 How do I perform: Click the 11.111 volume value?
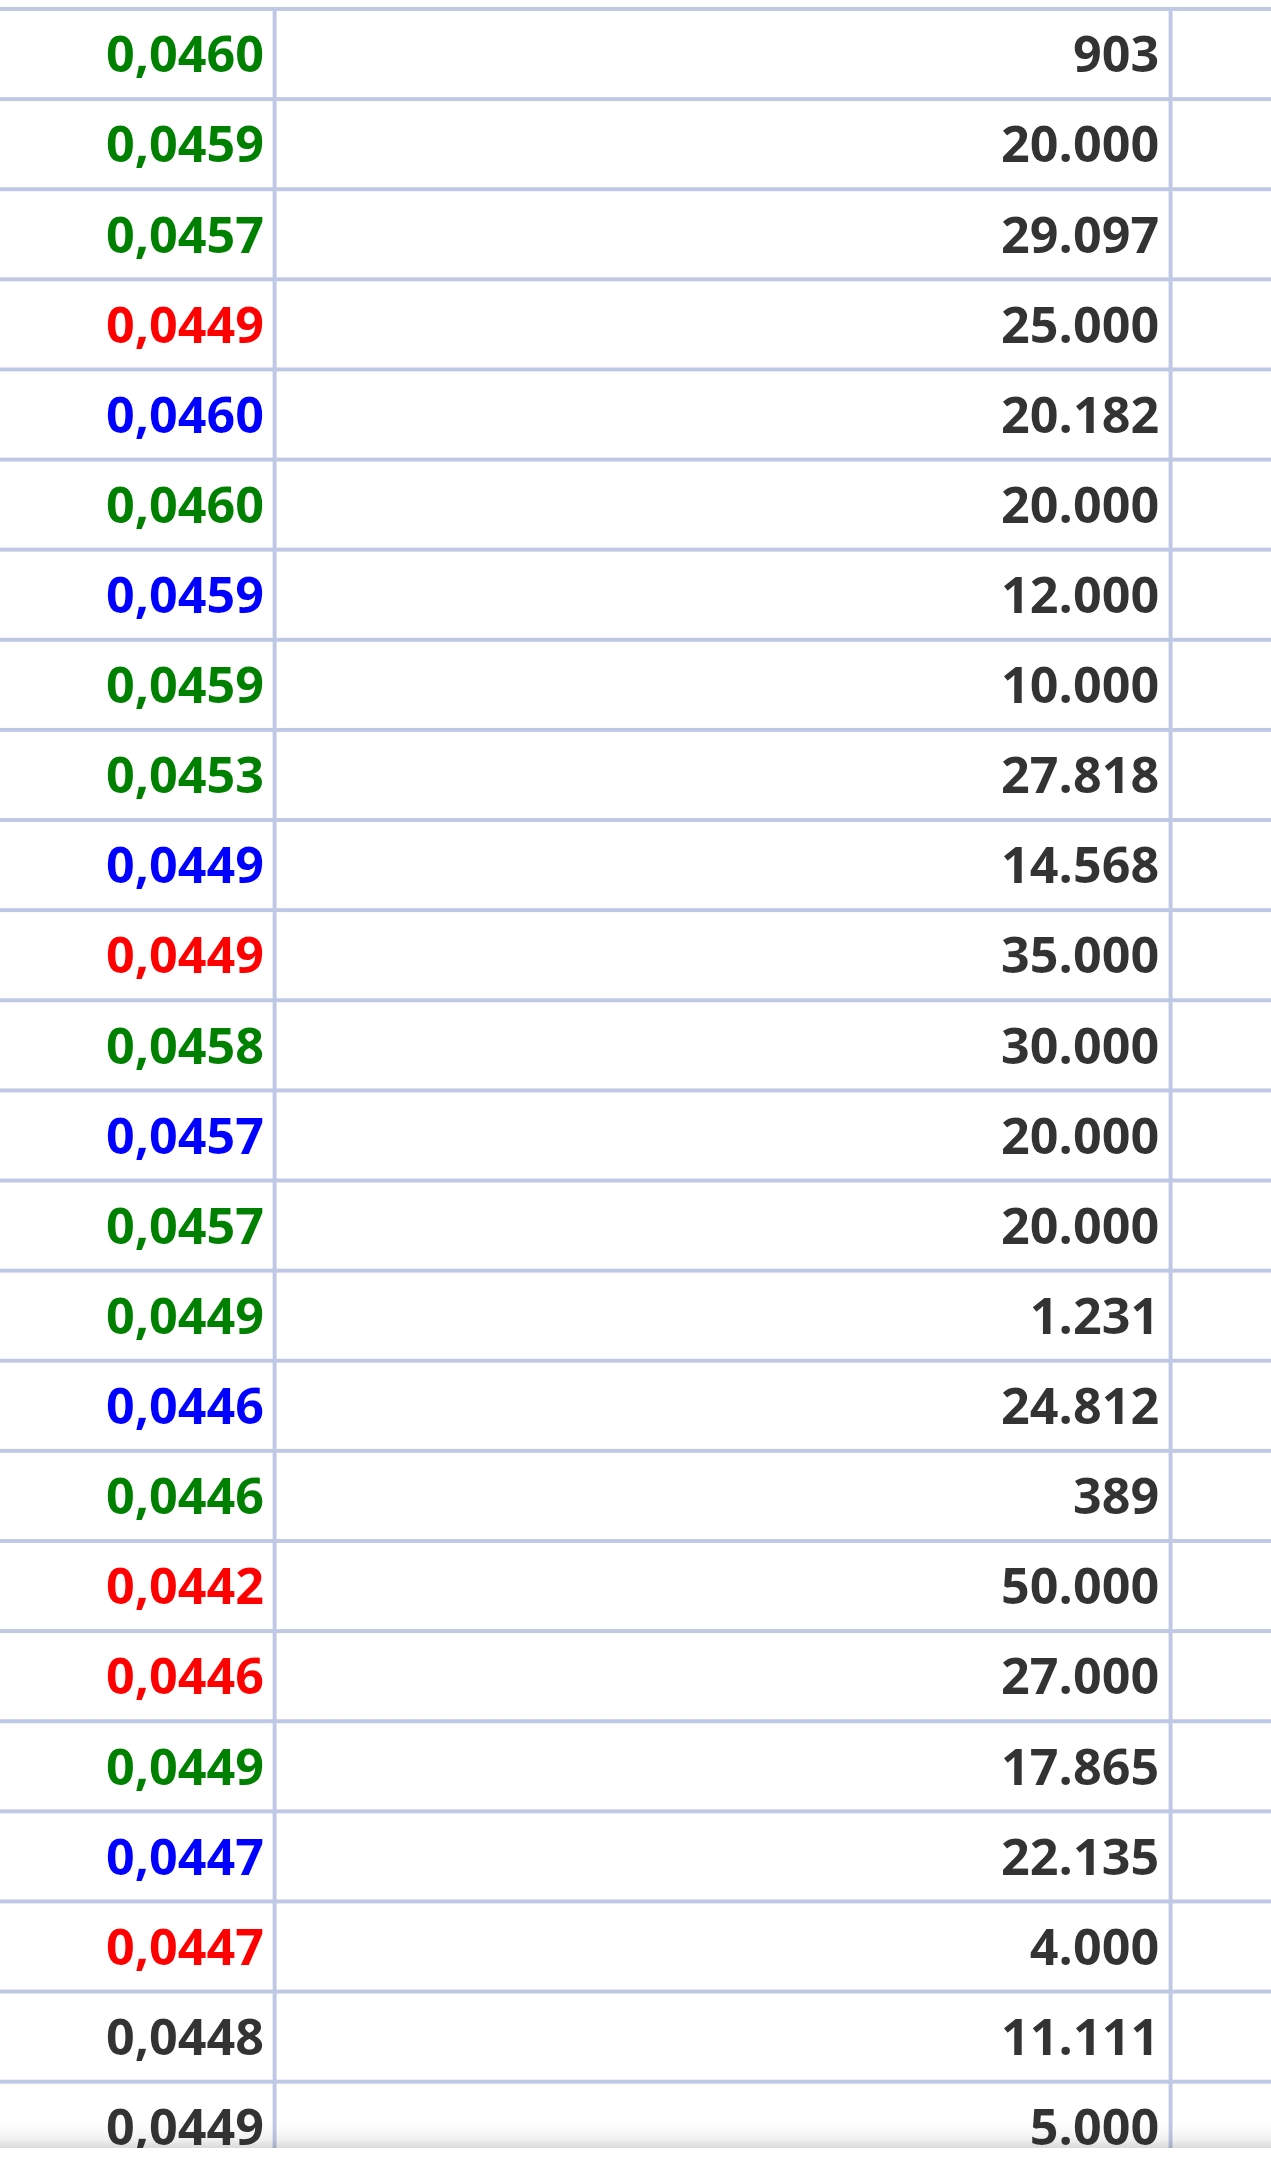[1080, 2038]
